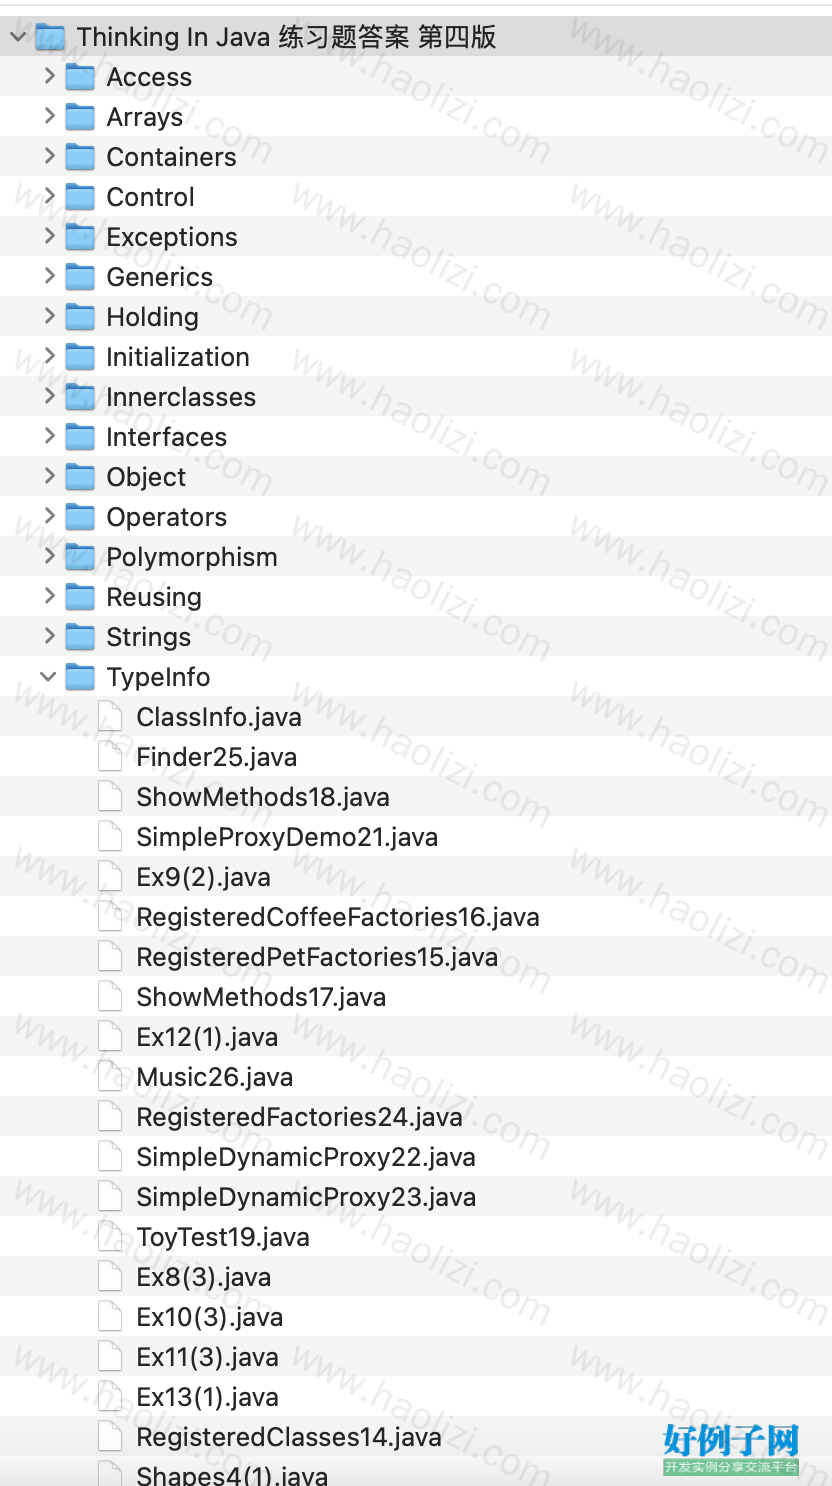
Task: Collapse the root Thinking In Java folder
Action: (18, 37)
